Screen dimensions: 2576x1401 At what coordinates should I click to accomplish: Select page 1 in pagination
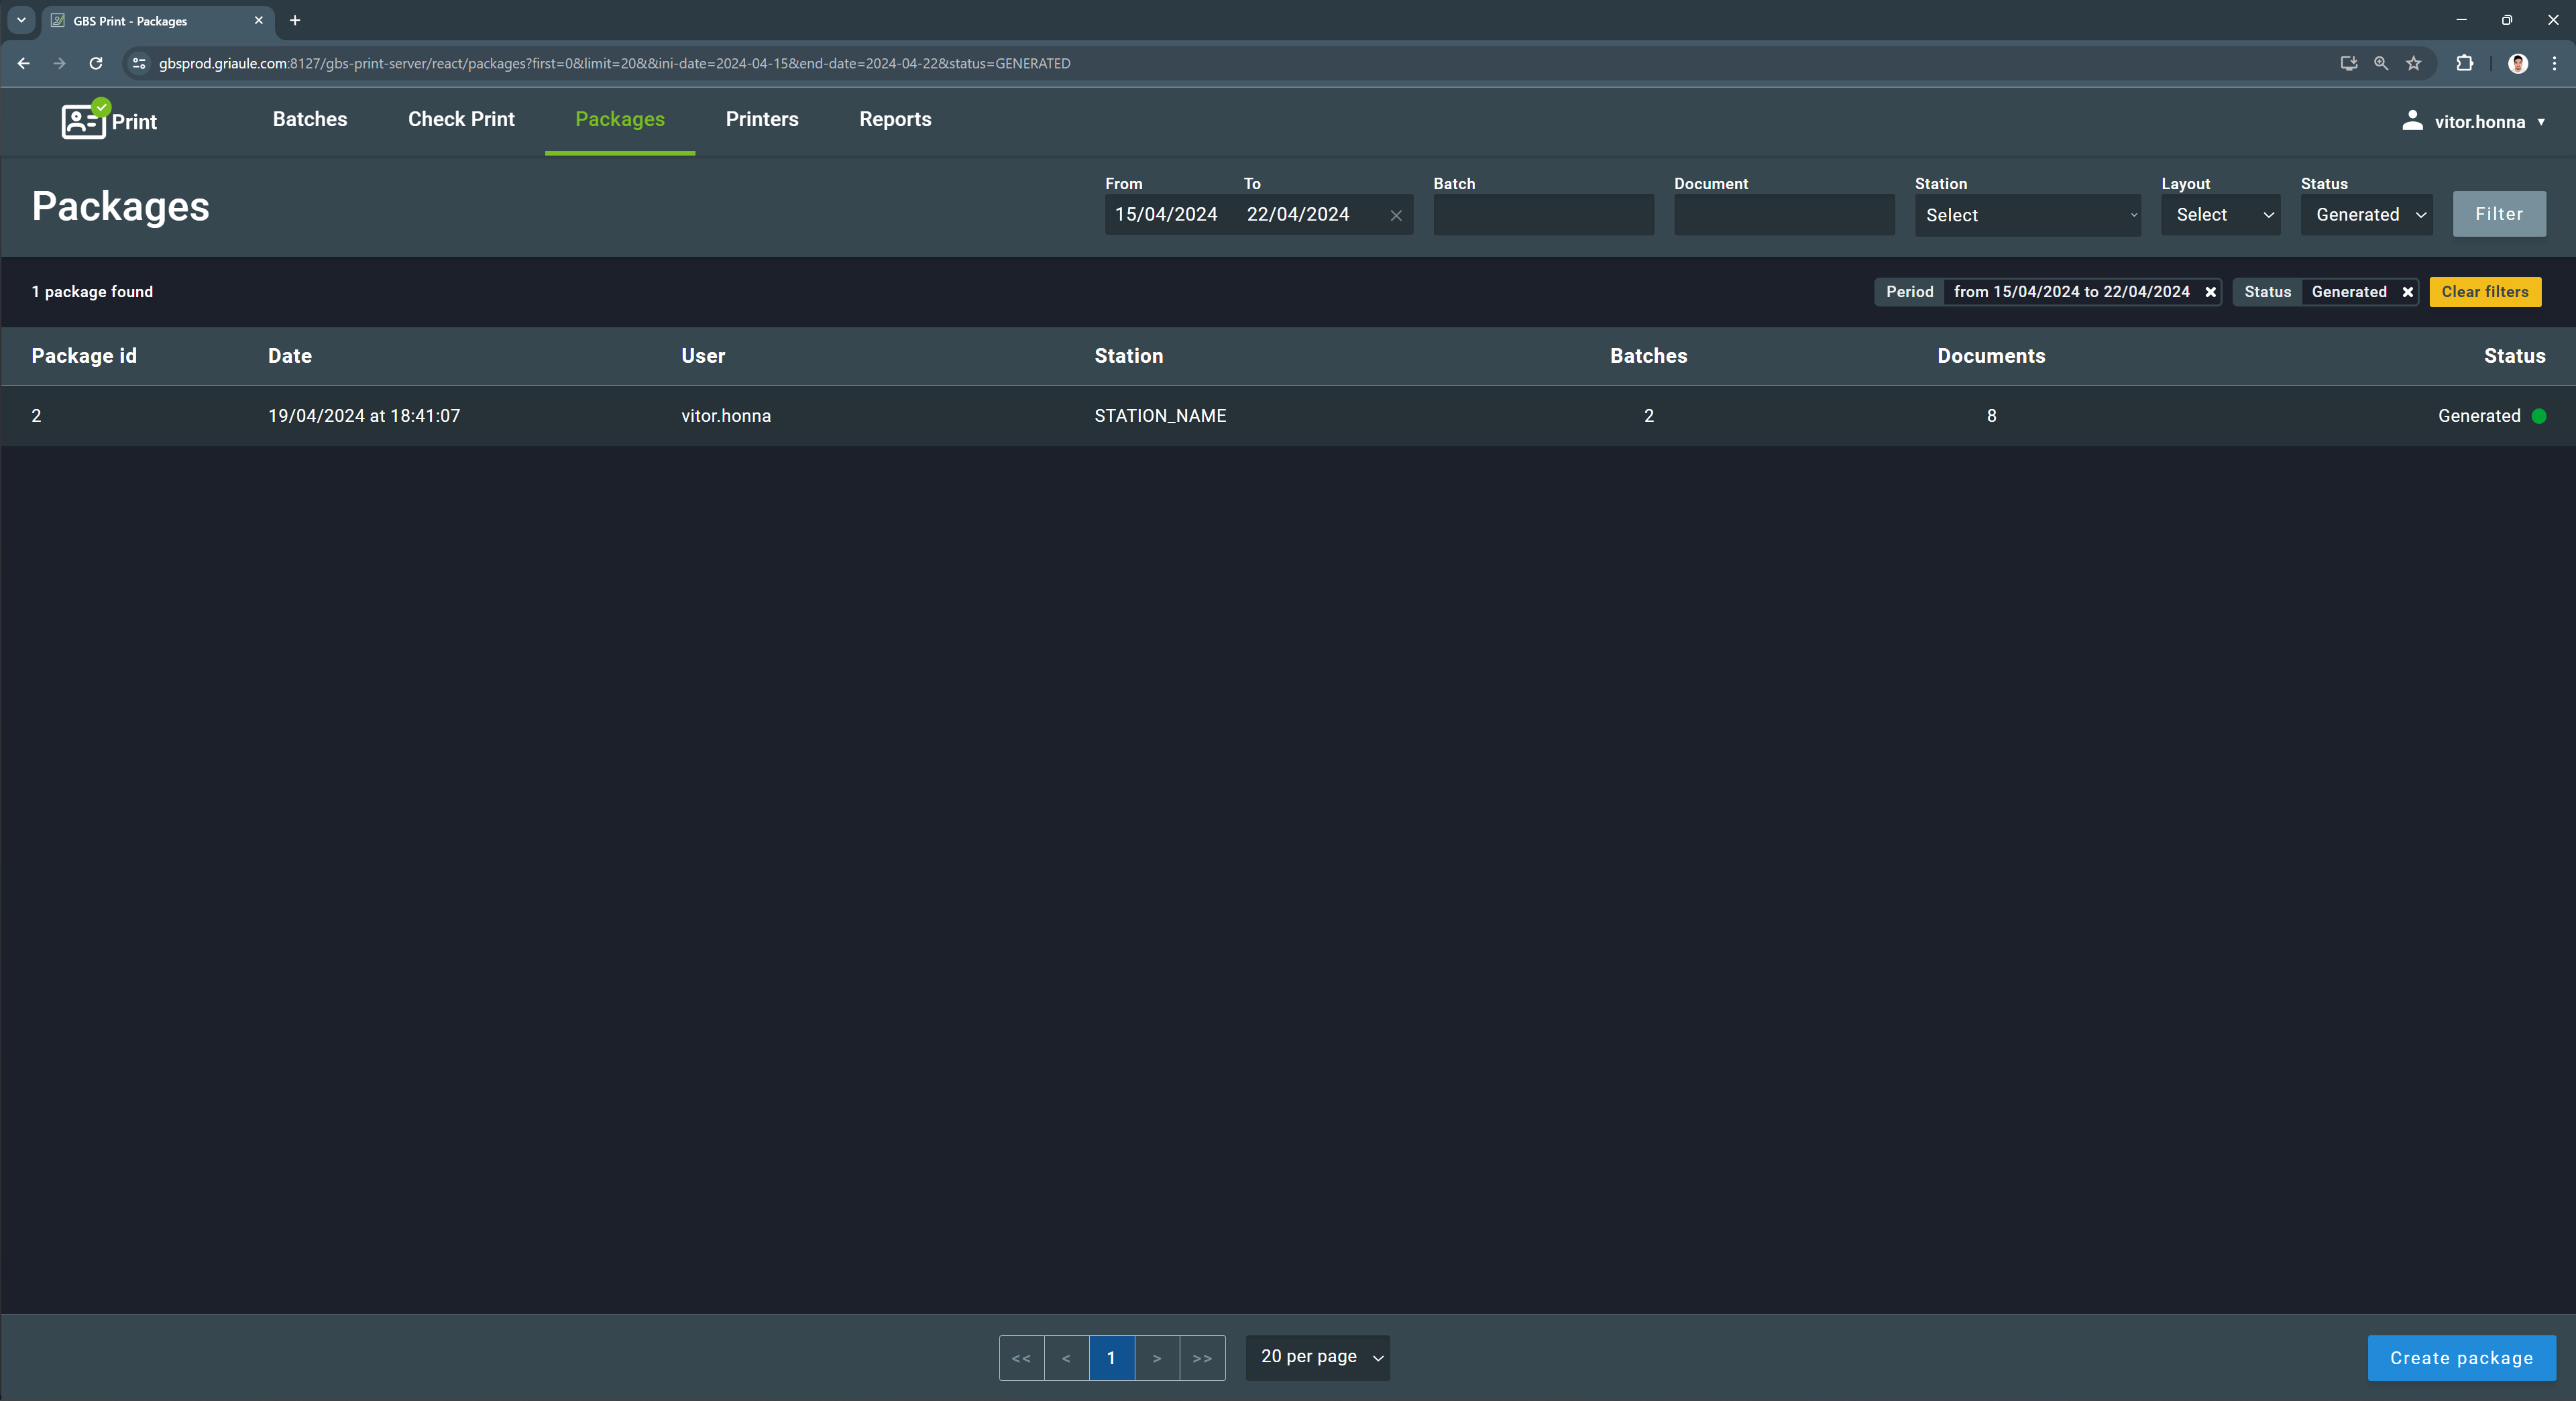pos(1111,1358)
